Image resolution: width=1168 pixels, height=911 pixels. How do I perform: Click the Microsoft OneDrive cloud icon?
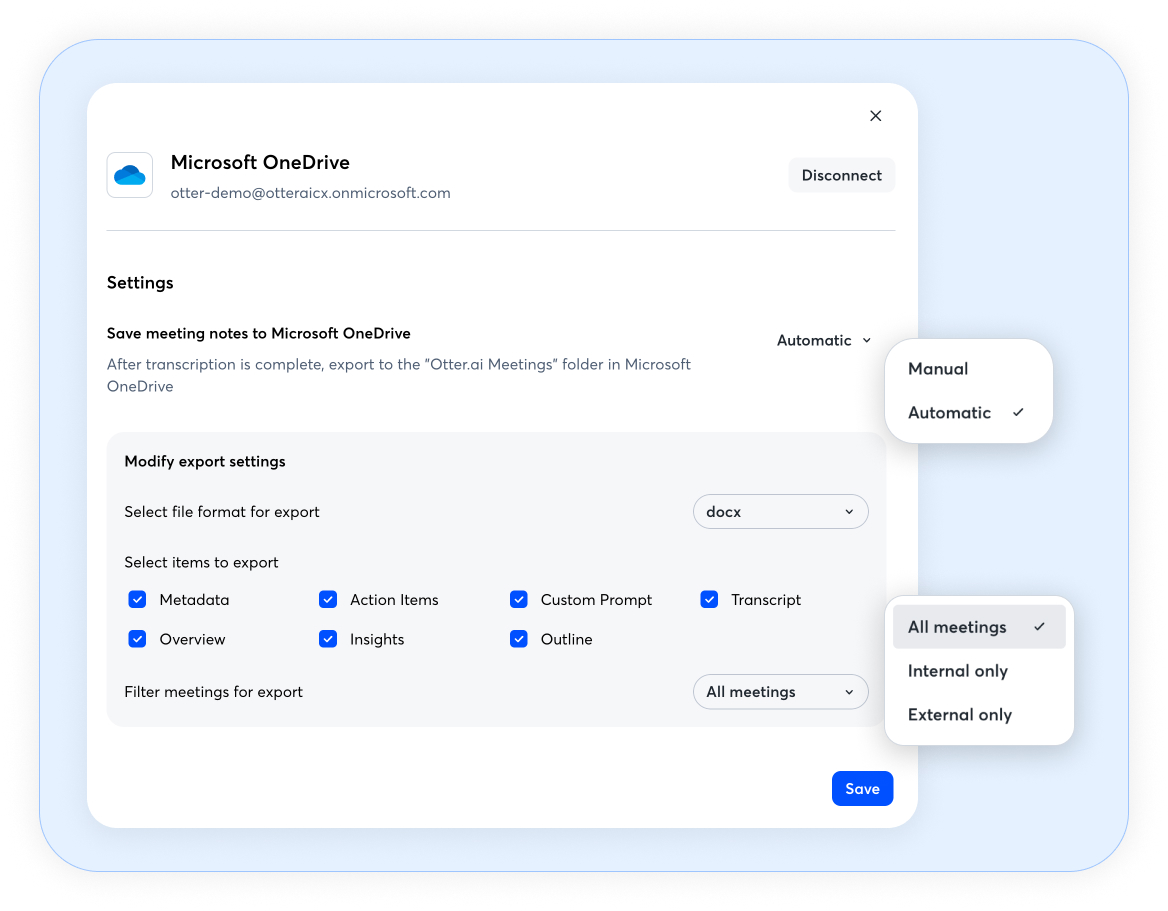coord(130,175)
